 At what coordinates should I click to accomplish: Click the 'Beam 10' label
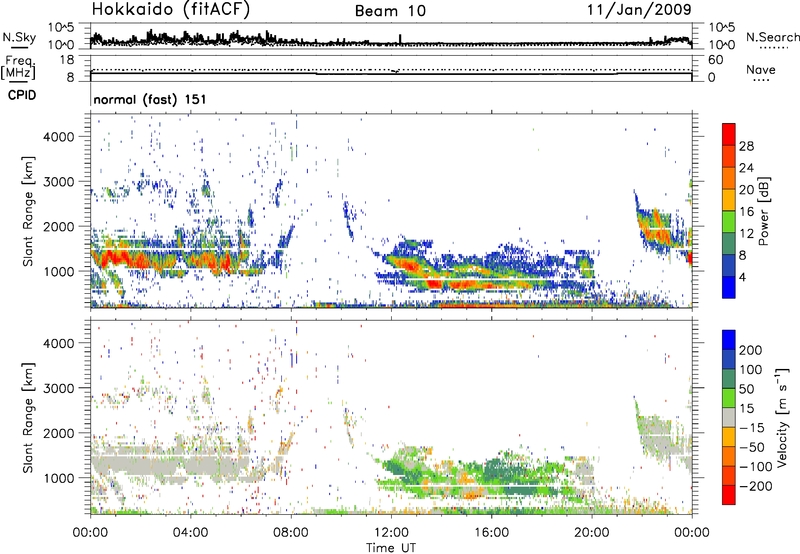390,11
